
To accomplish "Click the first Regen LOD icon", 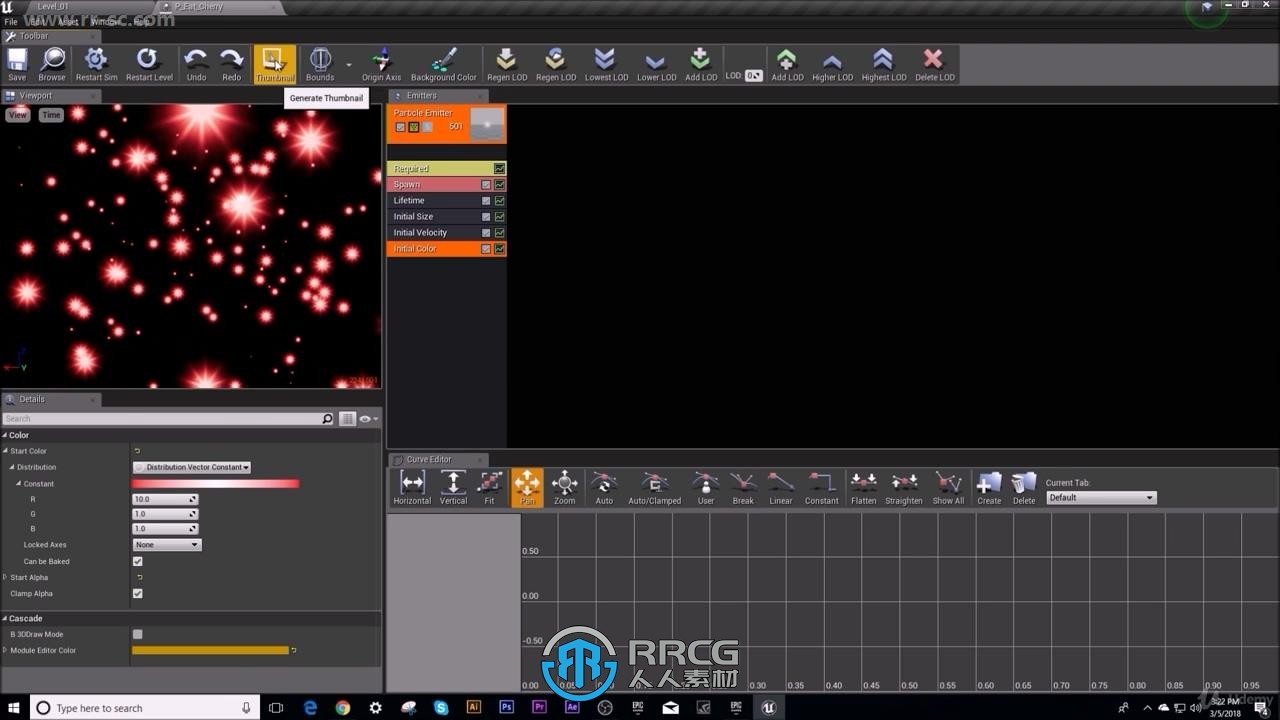I will coord(507,64).
